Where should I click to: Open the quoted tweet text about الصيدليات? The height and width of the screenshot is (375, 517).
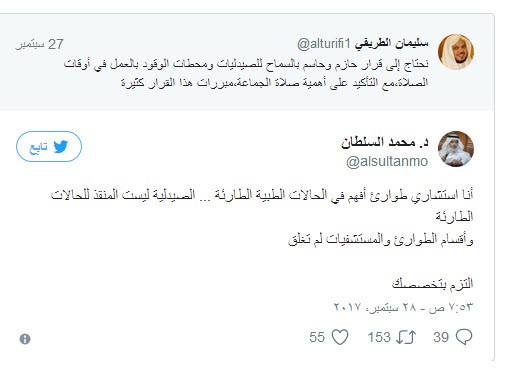[246, 73]
